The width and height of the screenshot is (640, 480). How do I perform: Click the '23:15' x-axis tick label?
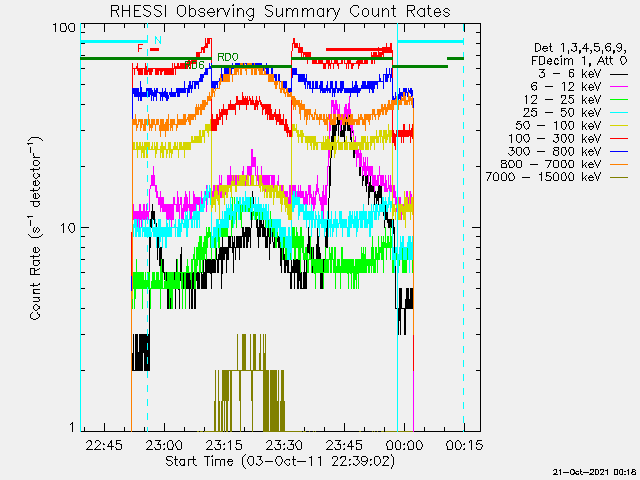[224, 445]
